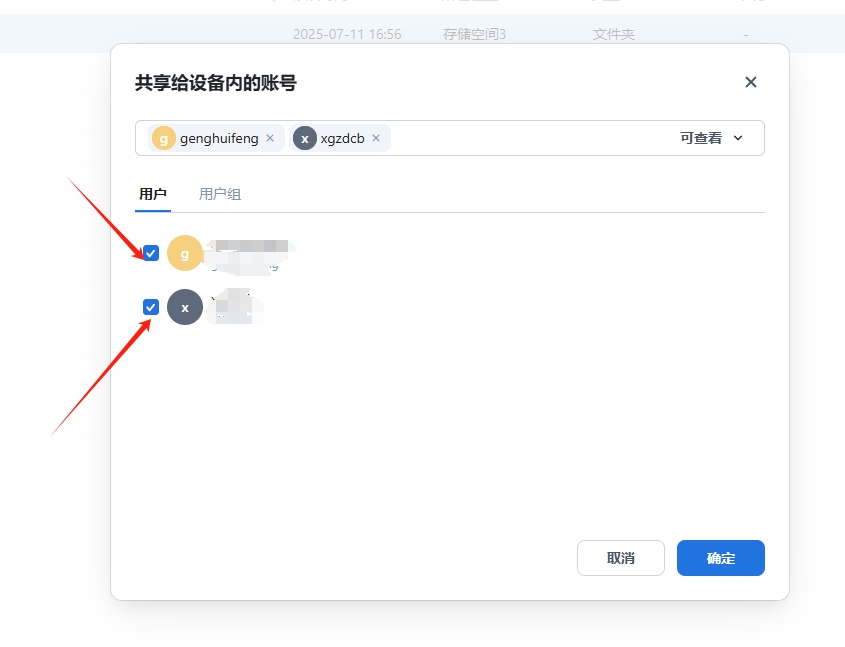Remove the genghuifeng tag
Viewport: 845px width, 647px height.
pyautogui.click(x=270, y=138)
